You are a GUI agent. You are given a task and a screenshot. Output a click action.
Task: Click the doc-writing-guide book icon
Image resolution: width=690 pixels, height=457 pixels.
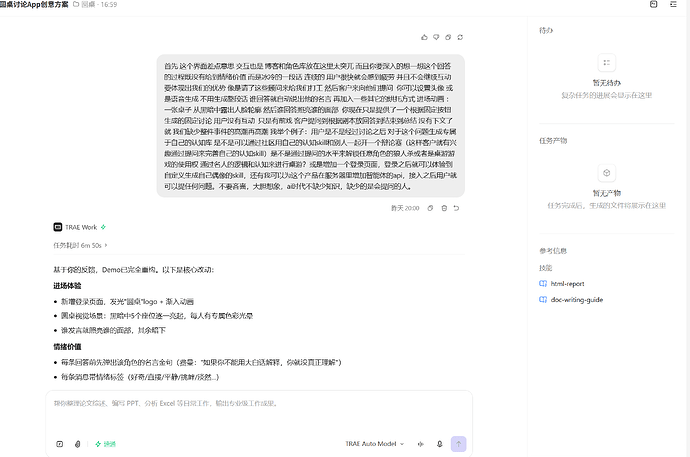pyautogui.click(x=543, y=300)
